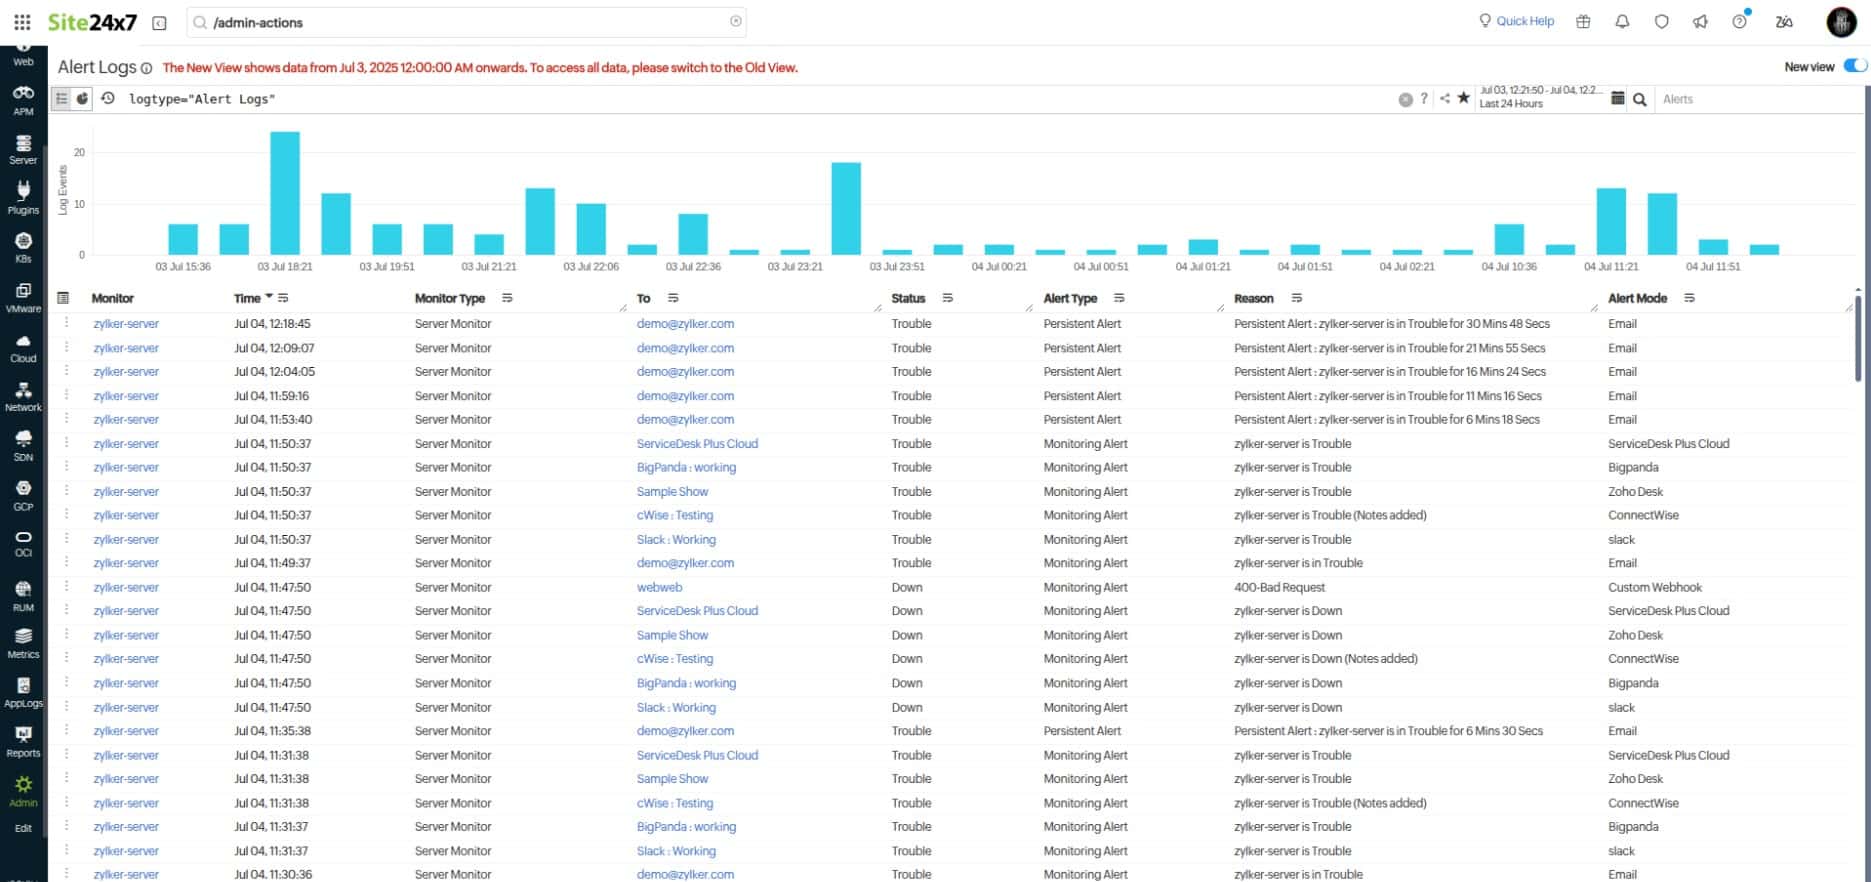Open the Last 24 Hours time range picker
This screenshot has height=882, width=1871.
[1541, 97]
